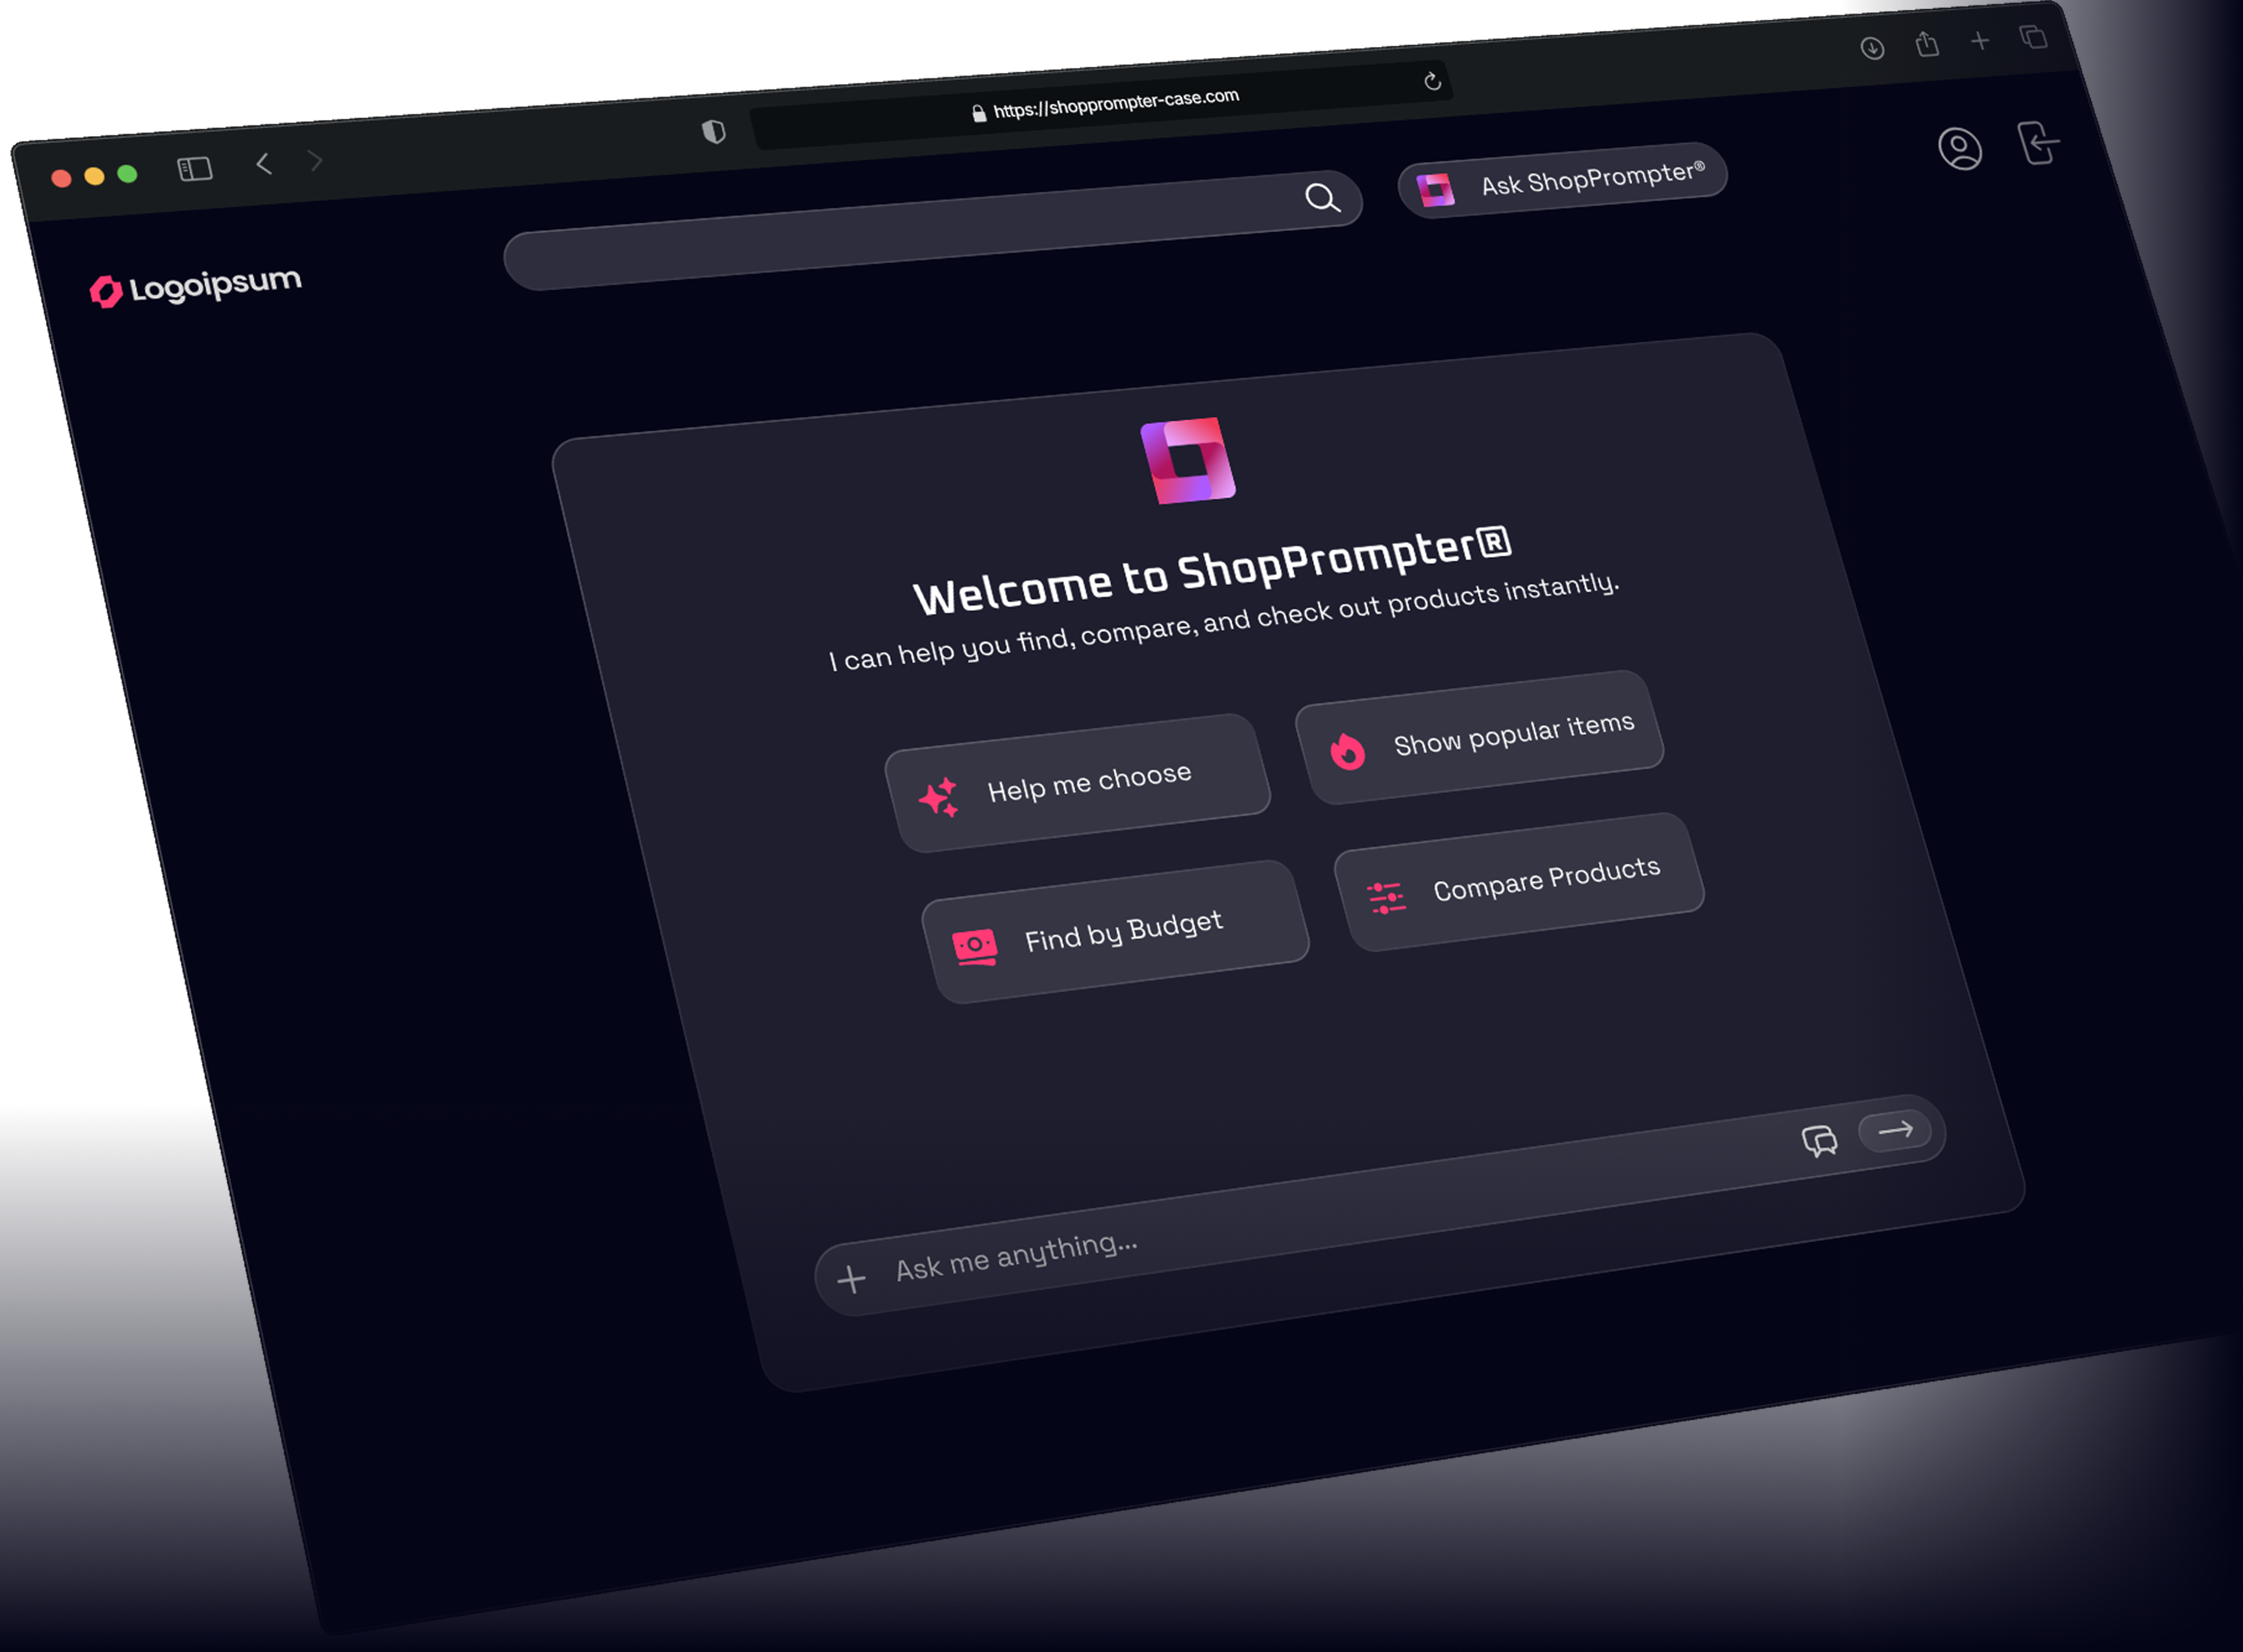This screenshot has width=2243, height=1652.
Task: Click the browser share icon
Action: coord(1926,44)
